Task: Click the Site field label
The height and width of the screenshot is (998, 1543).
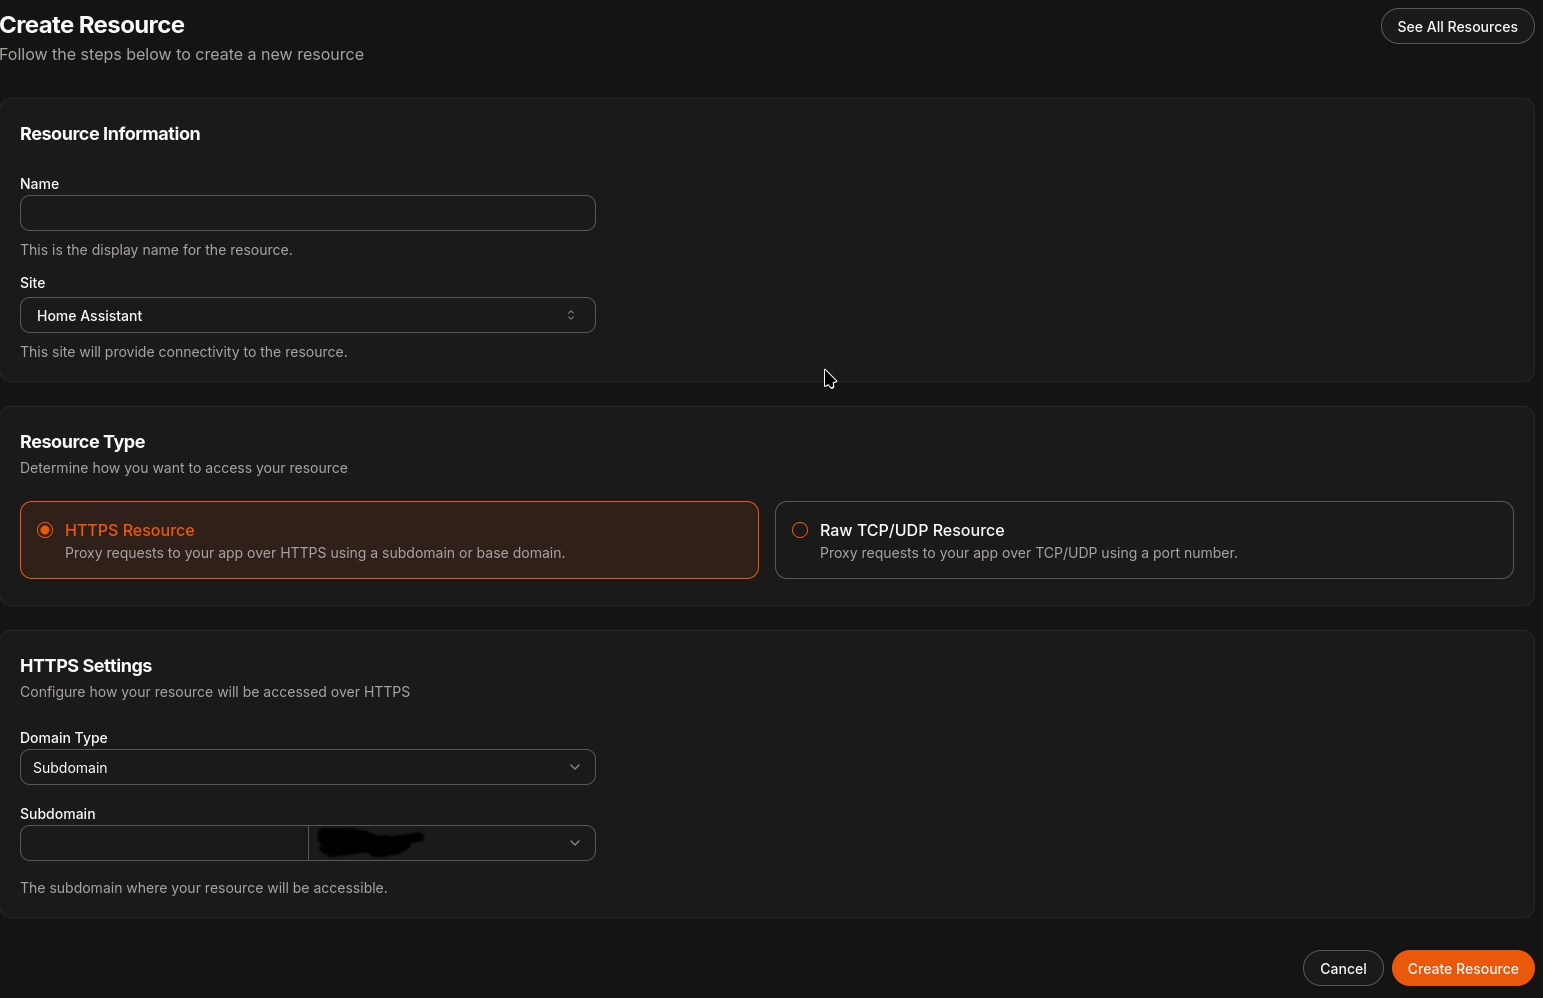Action: (x=33, y=283)
